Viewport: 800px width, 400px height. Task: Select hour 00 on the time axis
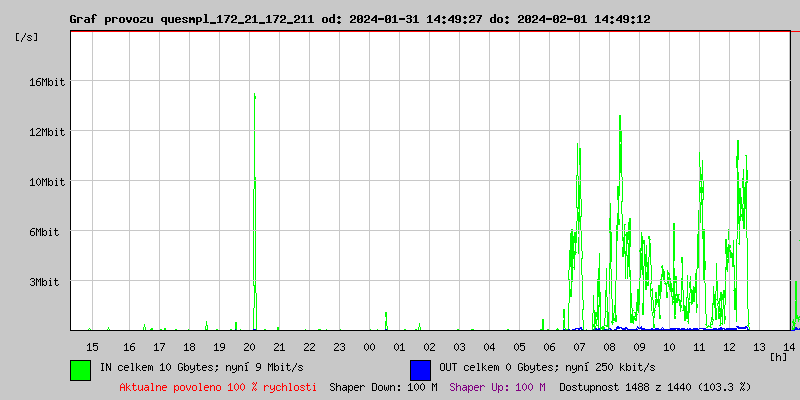pos(369,346)
